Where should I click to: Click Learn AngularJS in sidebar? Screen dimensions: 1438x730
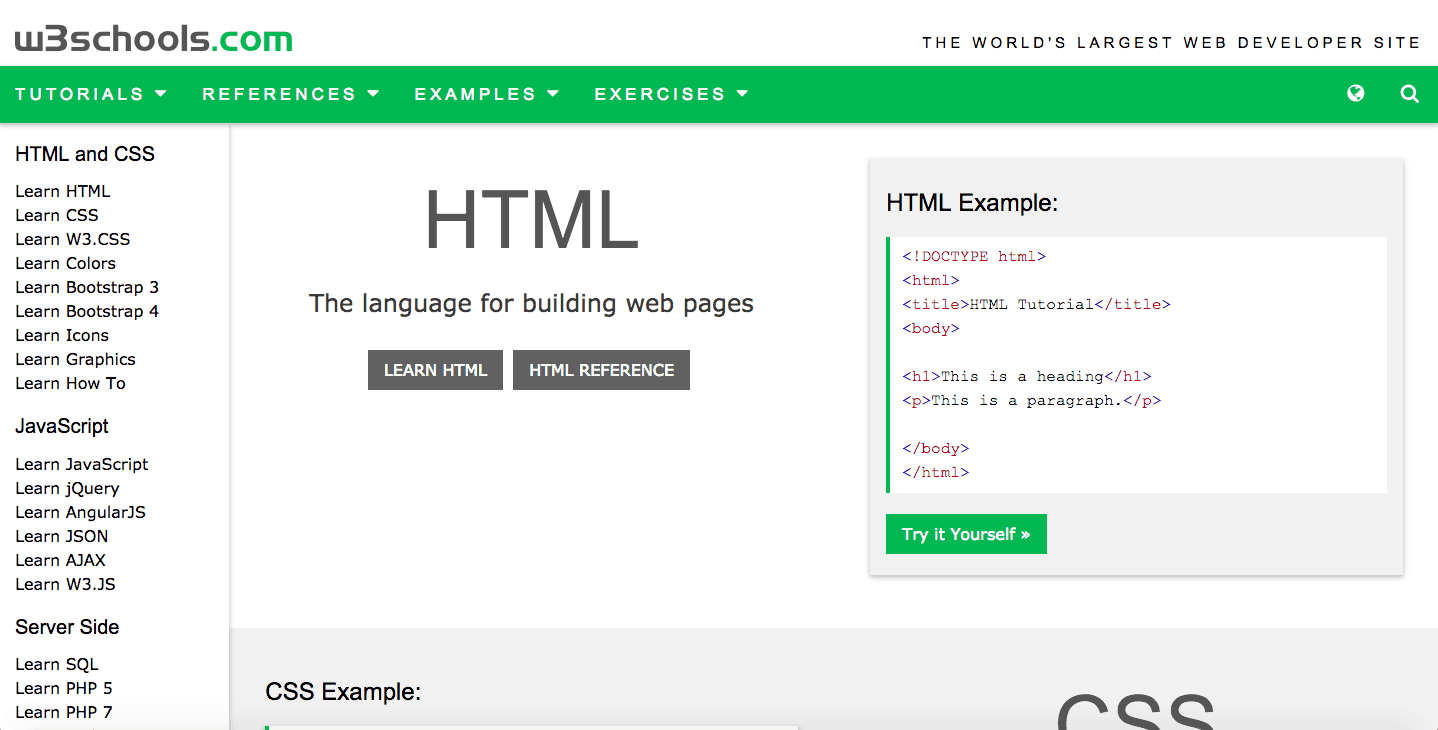[x=80, y=512]
